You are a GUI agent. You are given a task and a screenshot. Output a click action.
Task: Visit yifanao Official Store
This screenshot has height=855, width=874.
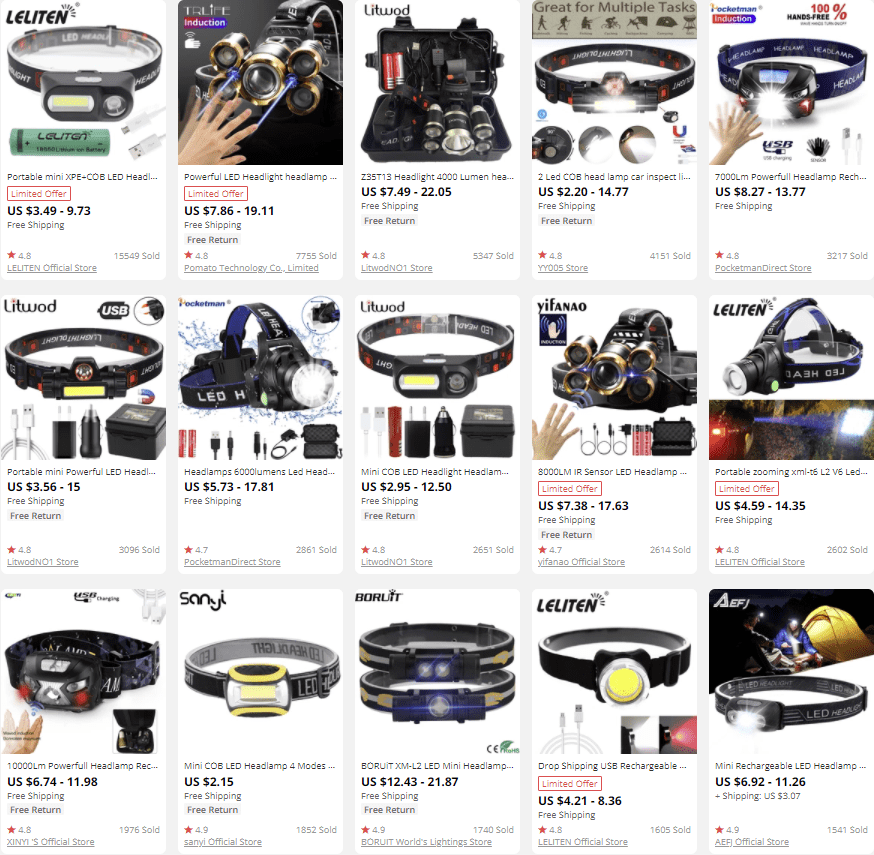(581, 562)
